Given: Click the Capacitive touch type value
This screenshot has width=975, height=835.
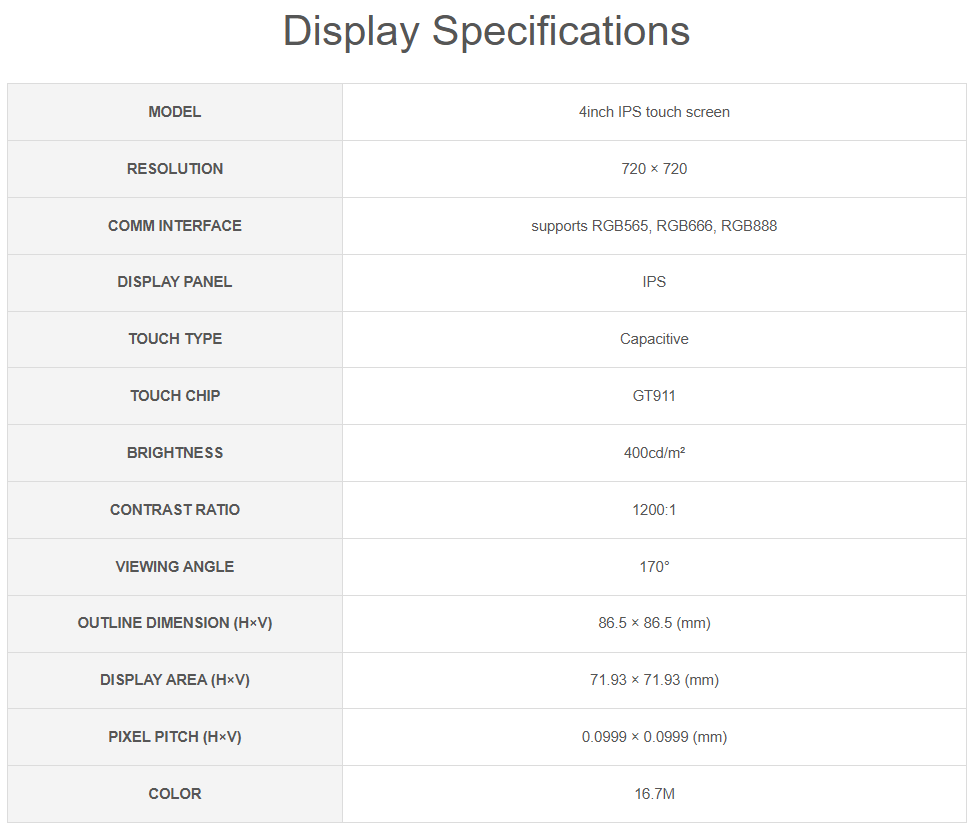Looking at the screenshot, I should [654, 339].
